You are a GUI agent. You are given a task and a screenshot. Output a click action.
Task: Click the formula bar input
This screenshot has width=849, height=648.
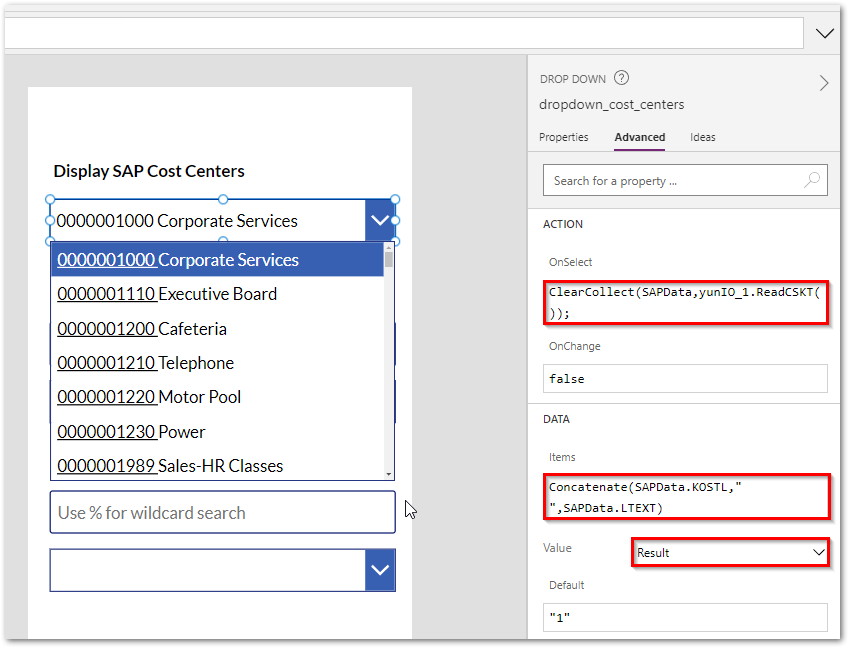403,33
